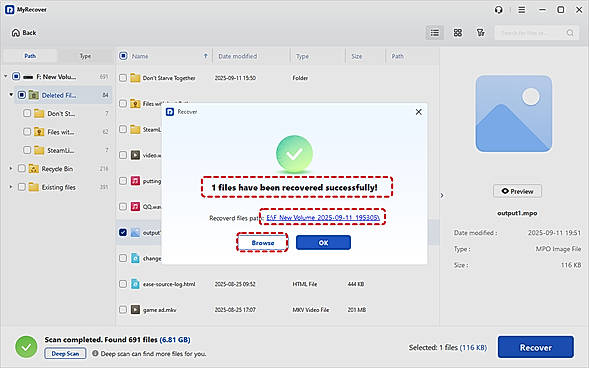The width and height of the screenshot is (589, 368).
Task: Switch to the Type tab
Action: pos(85,56)
